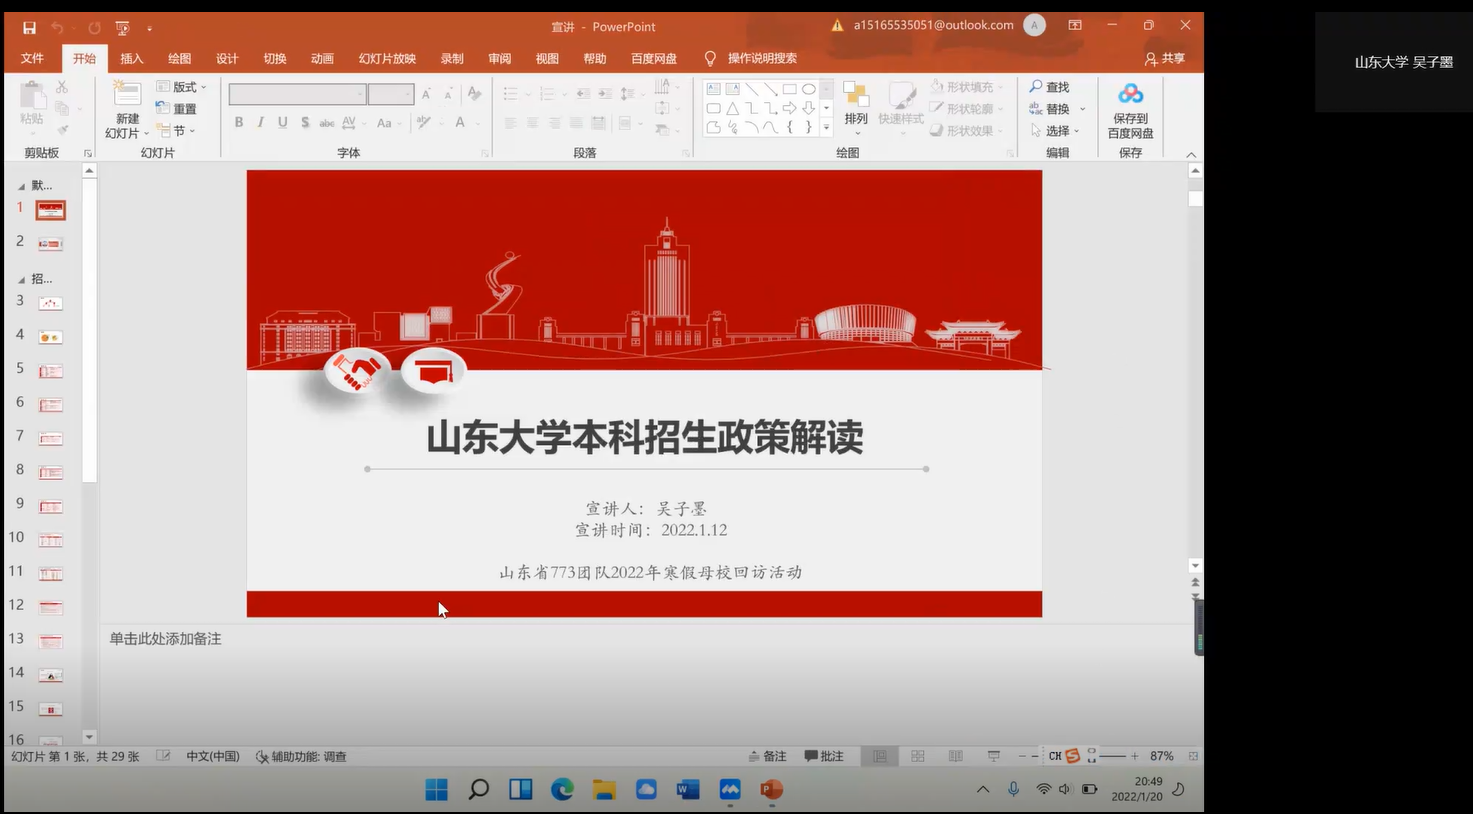Screen dimensions: 1473x814
Task: Click Comments (批注) in status bar
Action: coord(824,756)
